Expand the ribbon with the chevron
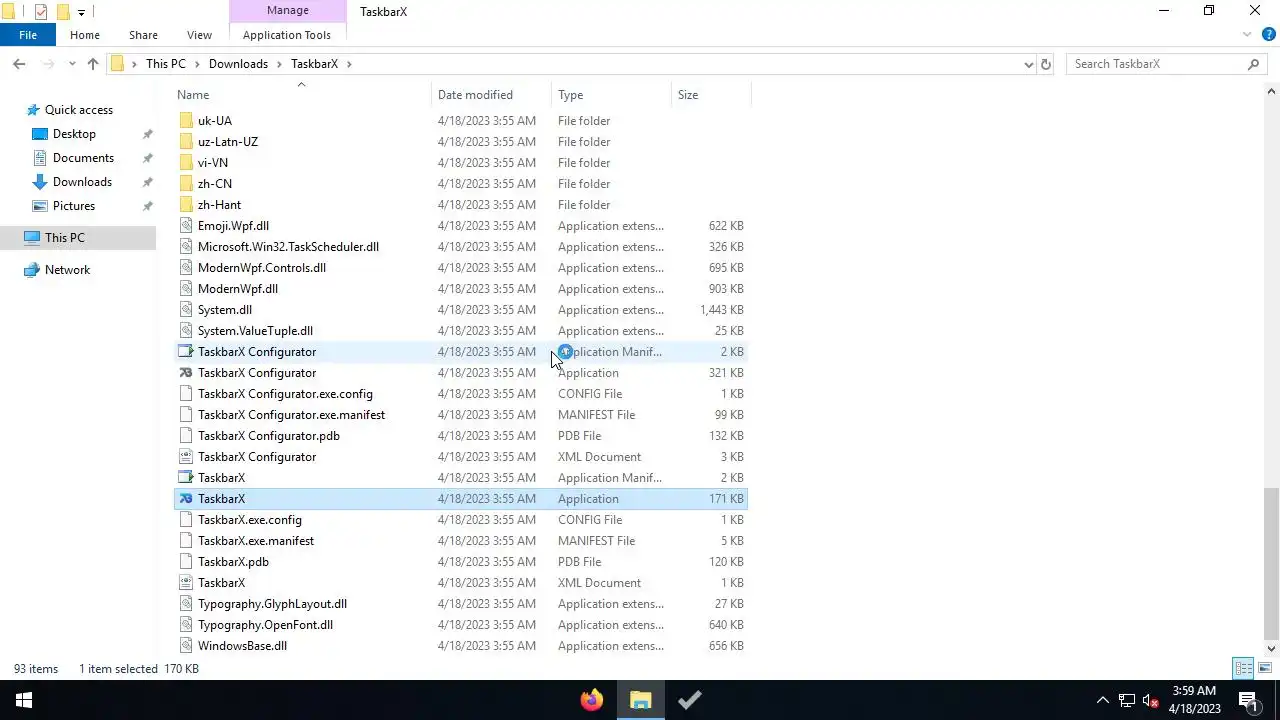The image size is (1280, 720). click(x=1247, y=35)
